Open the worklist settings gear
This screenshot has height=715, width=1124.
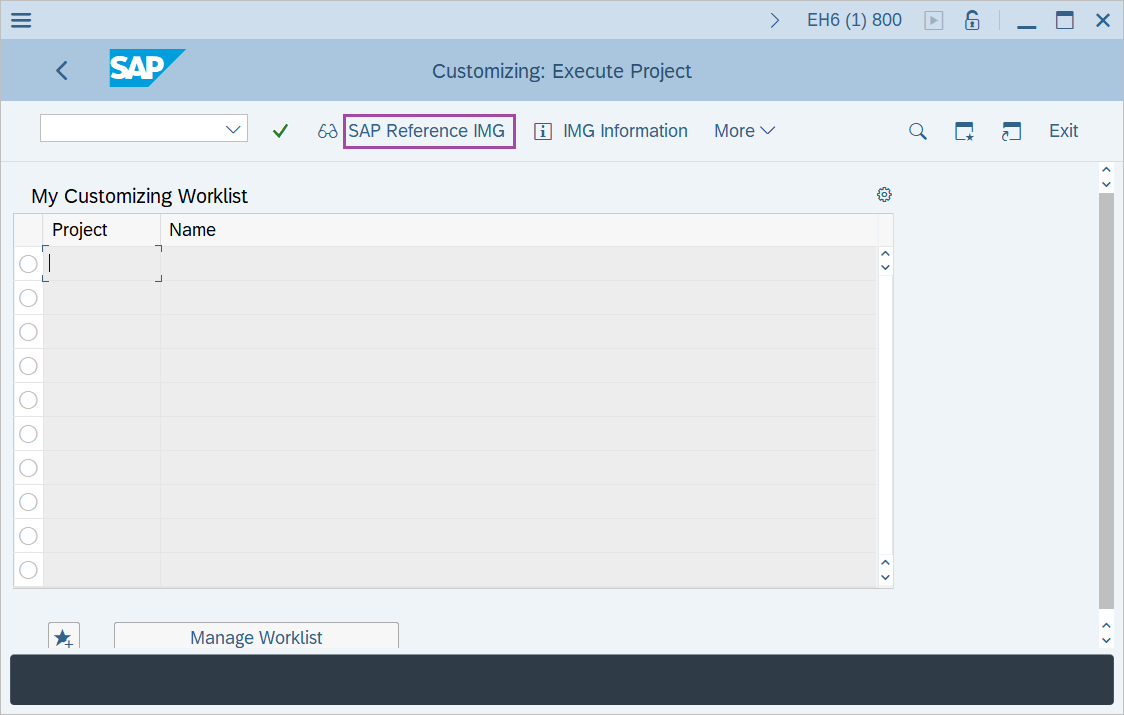point(884,194)
